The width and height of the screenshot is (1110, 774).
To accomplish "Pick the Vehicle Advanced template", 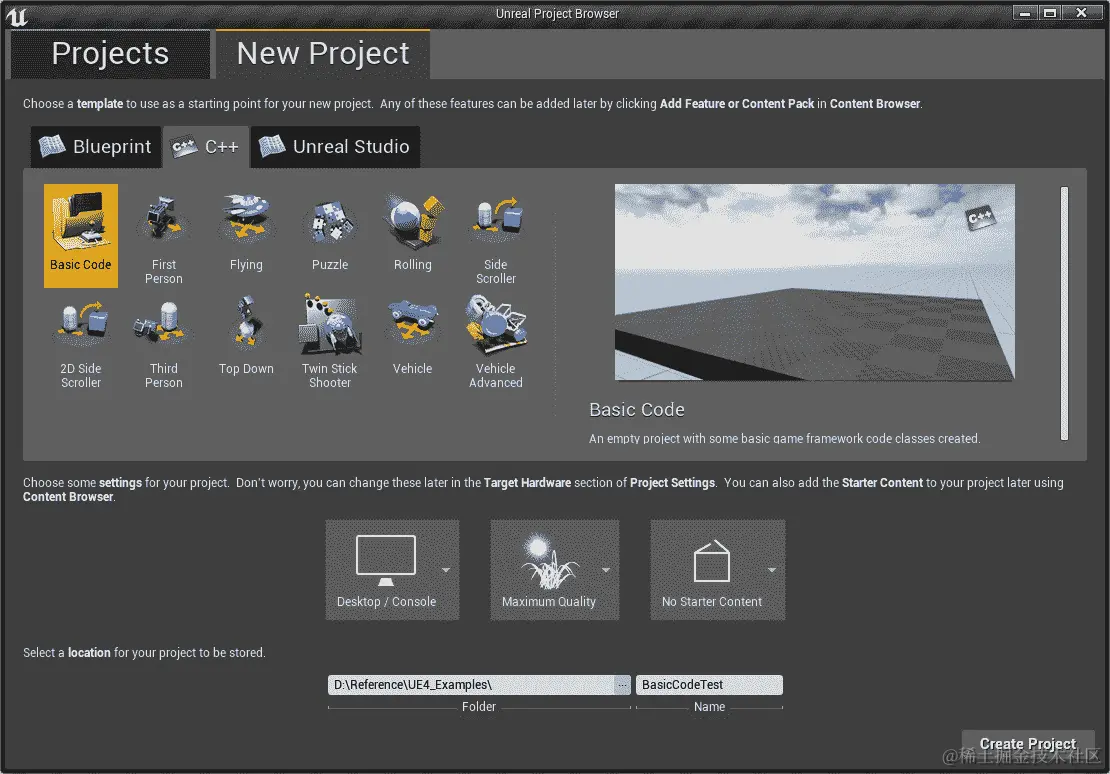I will (x=496, y=341).
